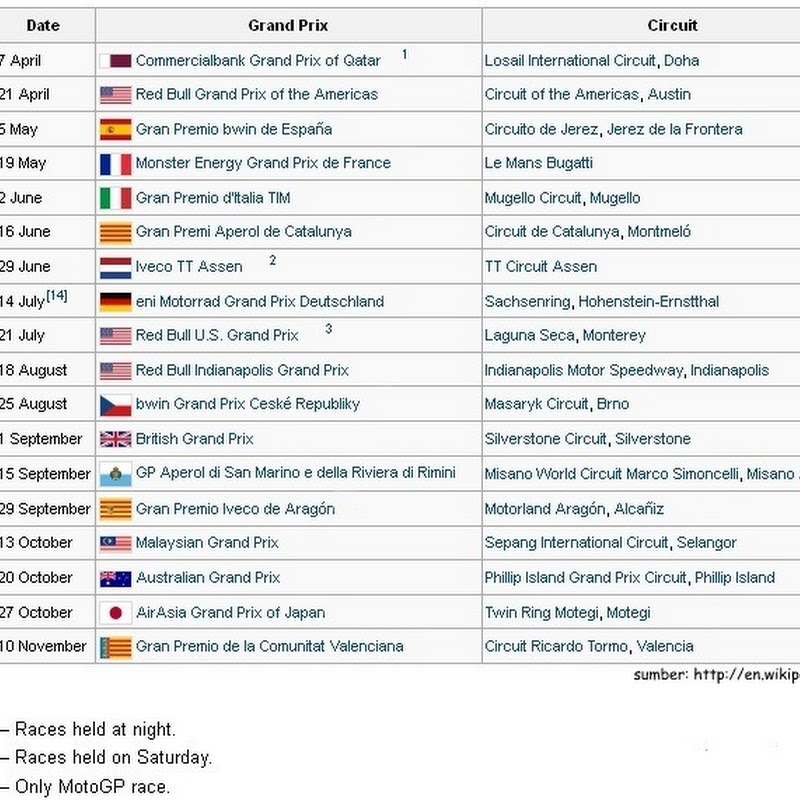Click the Qatar flag icon
Viewport: 800px width, 800px height.
[x=115, y=61]
